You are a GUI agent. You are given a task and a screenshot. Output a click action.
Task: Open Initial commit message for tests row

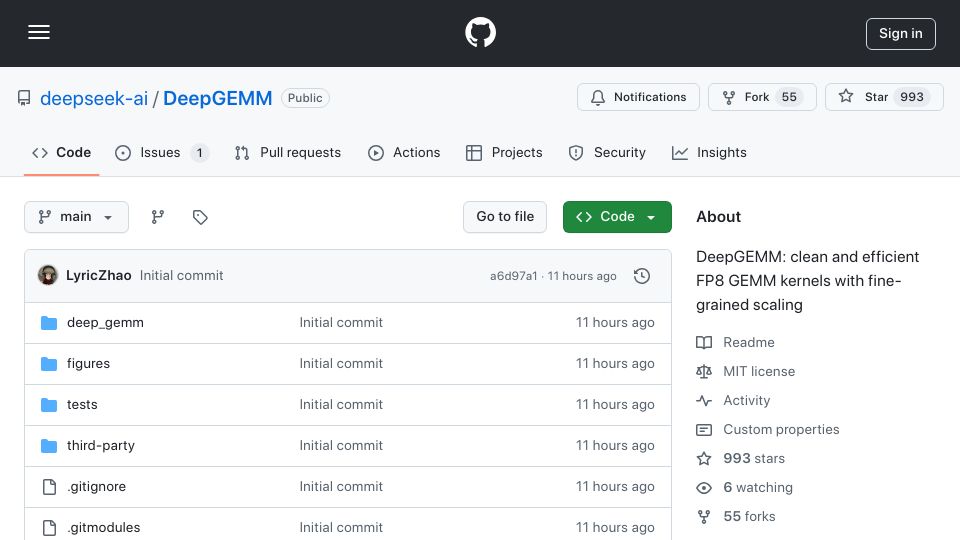(x=341, y=405)
